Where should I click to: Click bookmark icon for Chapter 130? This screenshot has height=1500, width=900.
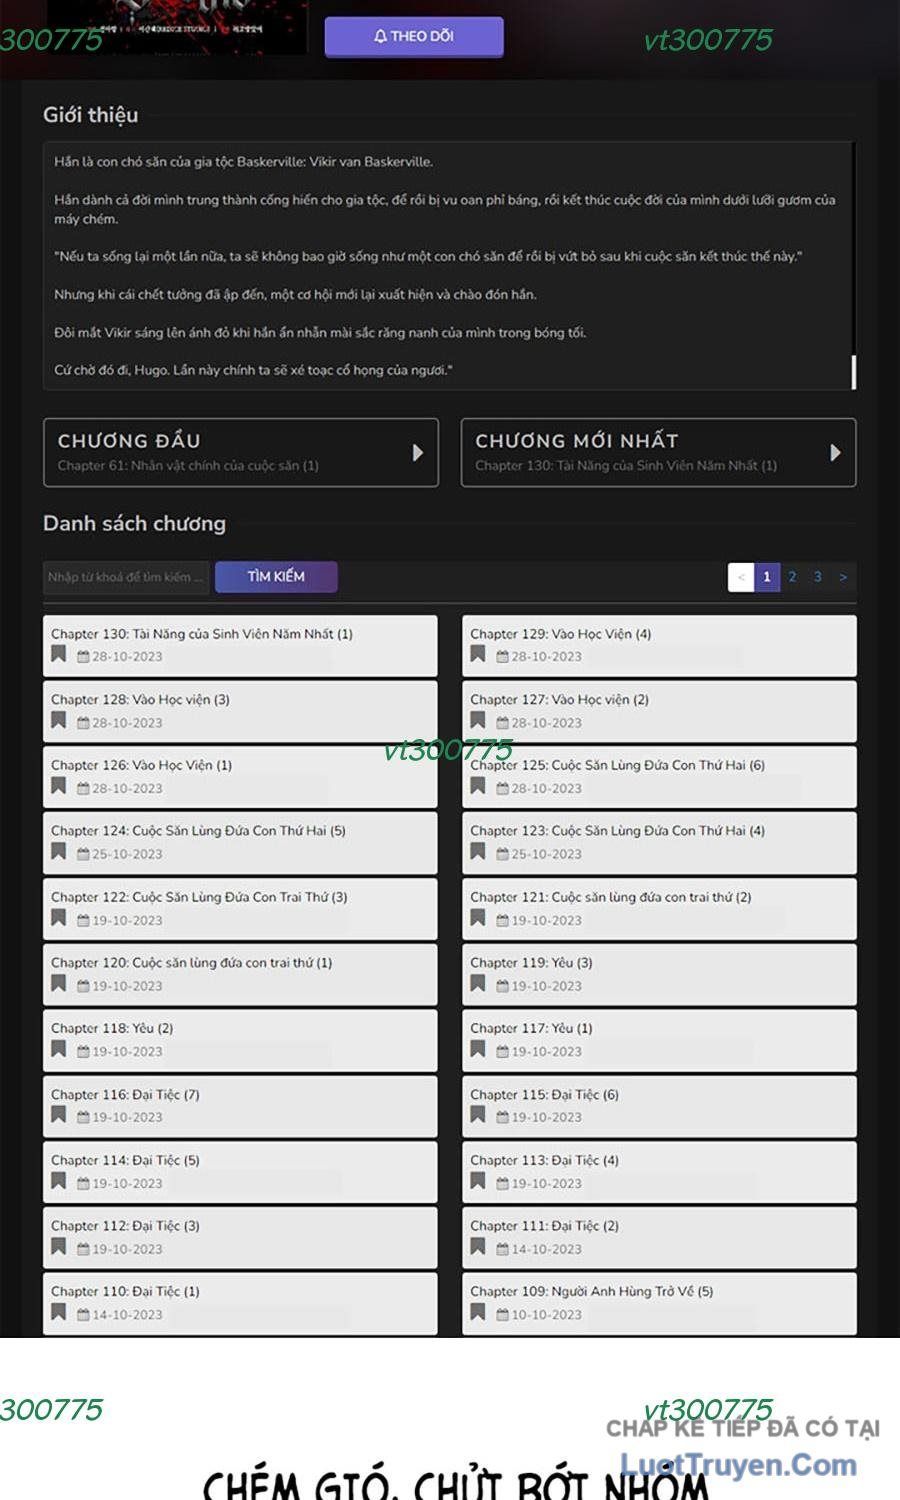[x=59, y=655]
